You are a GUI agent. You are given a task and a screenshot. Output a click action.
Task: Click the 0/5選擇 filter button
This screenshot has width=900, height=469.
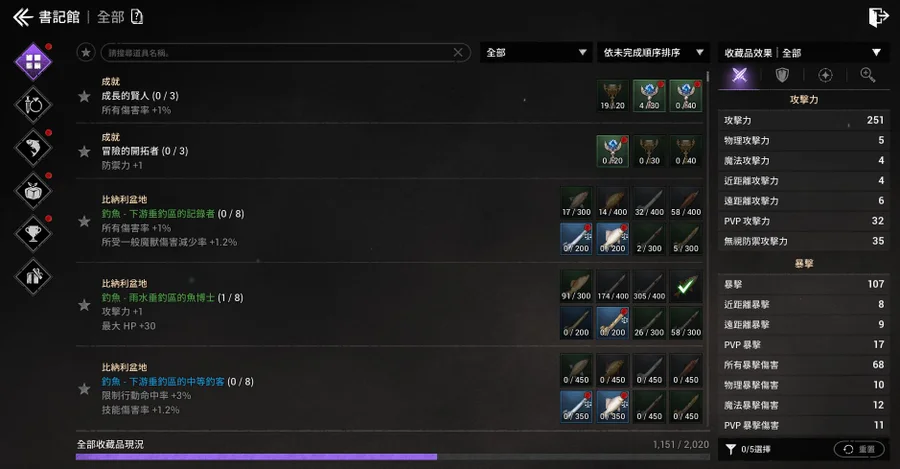tap(748, 449)
